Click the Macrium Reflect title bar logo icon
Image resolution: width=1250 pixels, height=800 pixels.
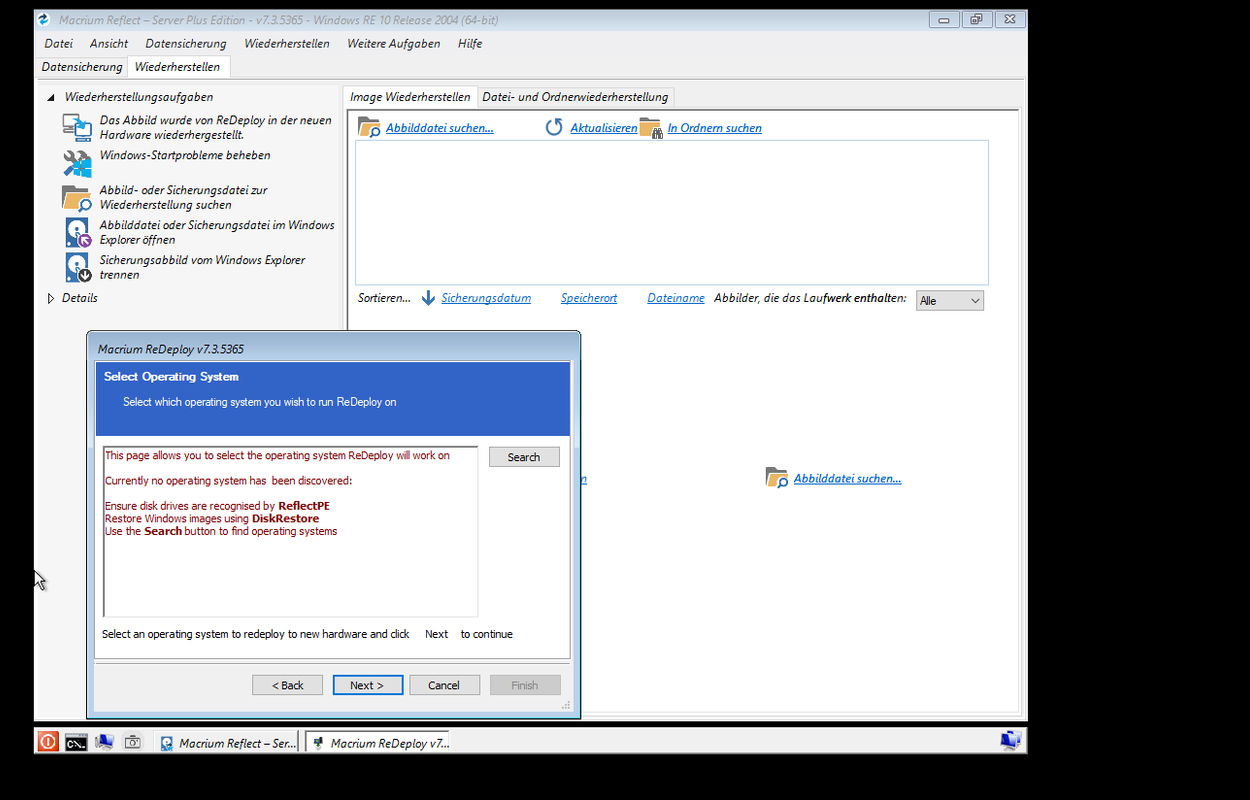[x=44, y=19]
